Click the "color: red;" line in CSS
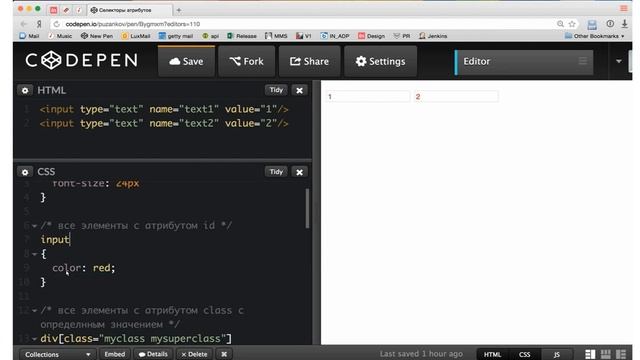Screen dimensions: 640x360 [84, 268]
